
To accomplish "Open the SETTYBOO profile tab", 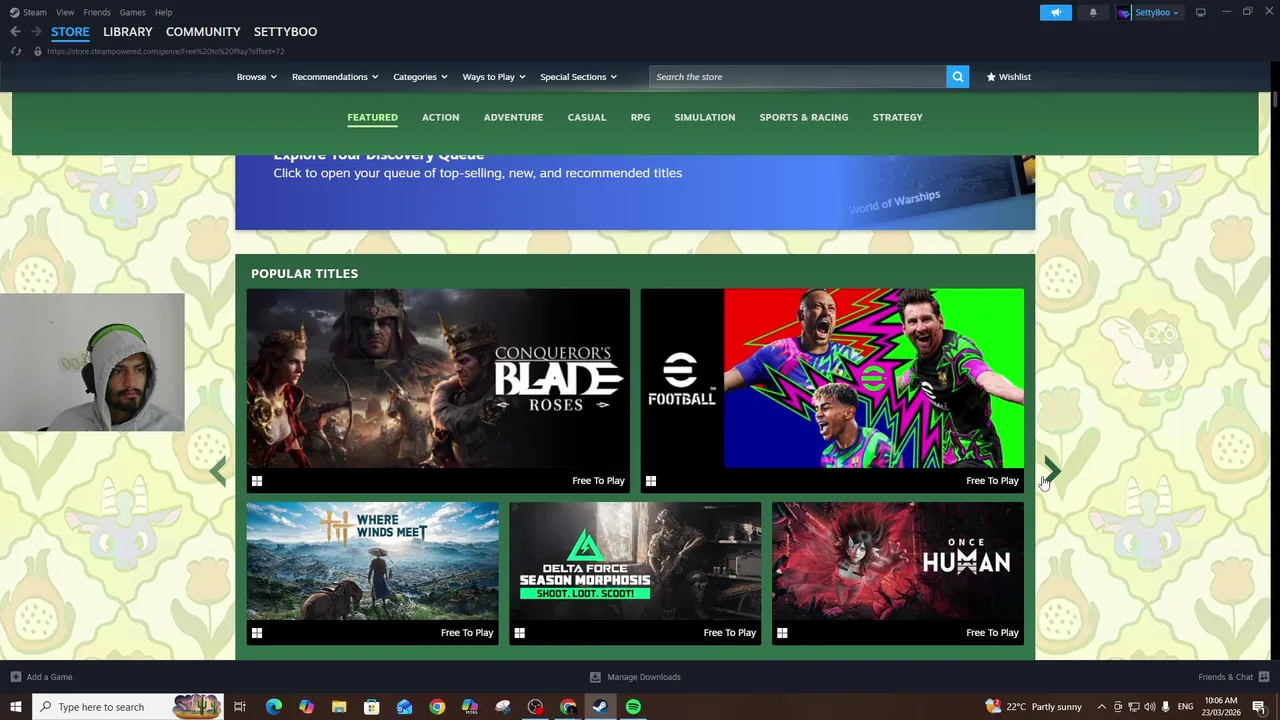I will click(285, 32).
